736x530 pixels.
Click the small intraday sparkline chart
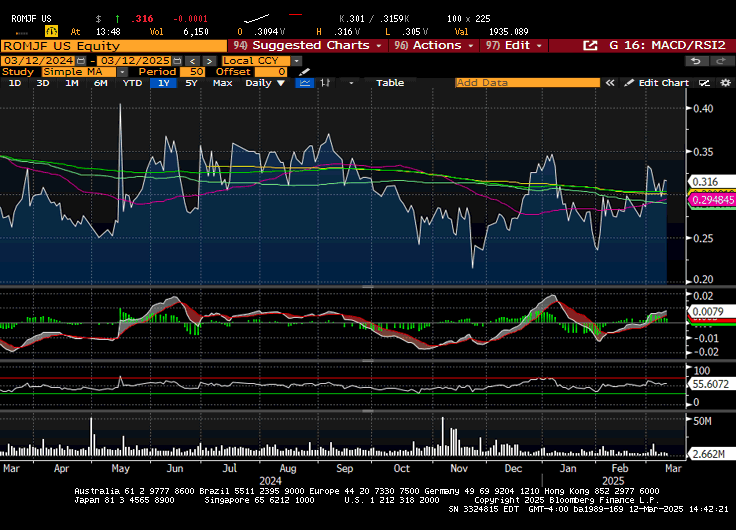(x=257, y=19)
